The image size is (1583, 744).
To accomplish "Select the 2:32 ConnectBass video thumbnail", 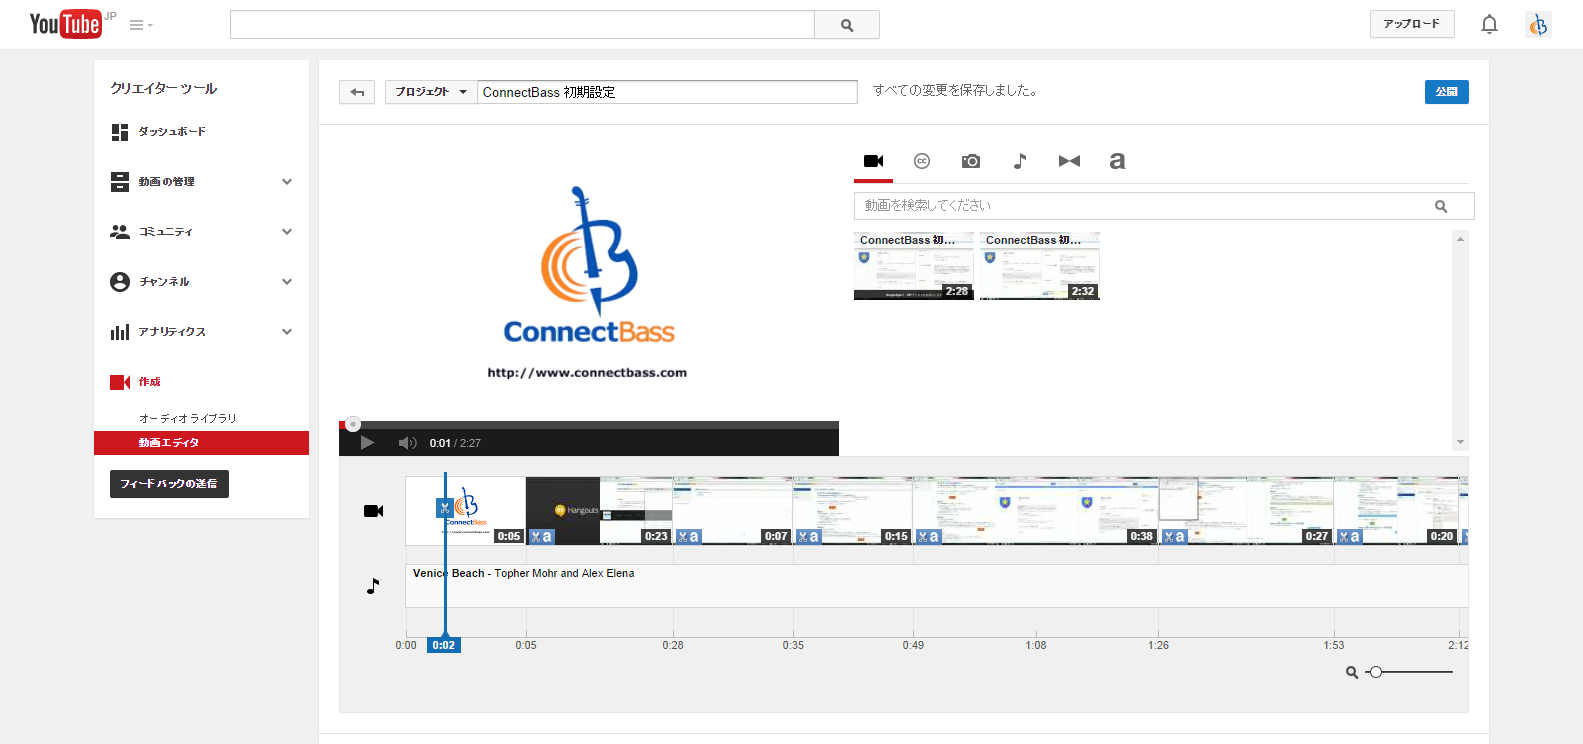I will (1039, 266).
